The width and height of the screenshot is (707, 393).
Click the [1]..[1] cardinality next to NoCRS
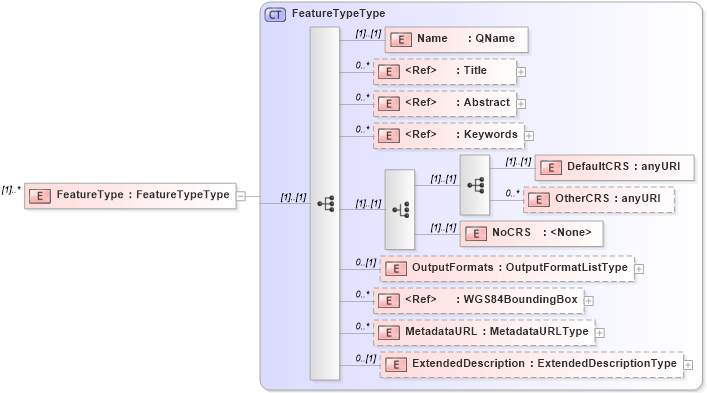(x=443, y=228)
